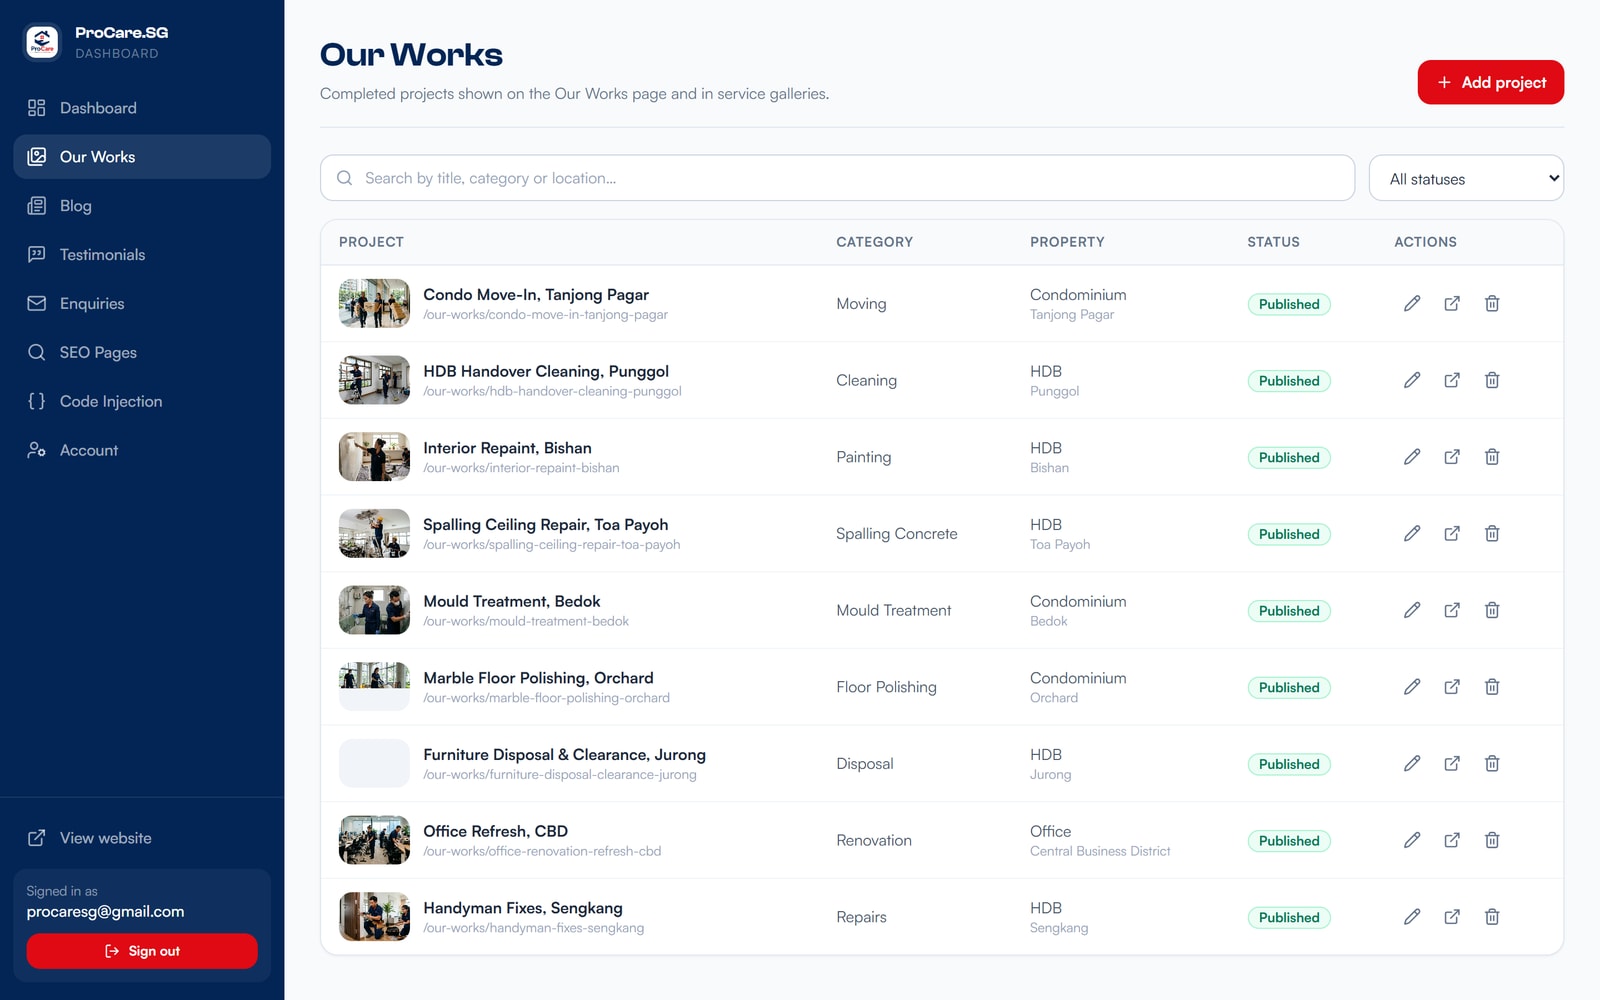
Task: Delete the Mould Treatment, Bedok project
Action: pyautogui.click(x=1492, y=610)
